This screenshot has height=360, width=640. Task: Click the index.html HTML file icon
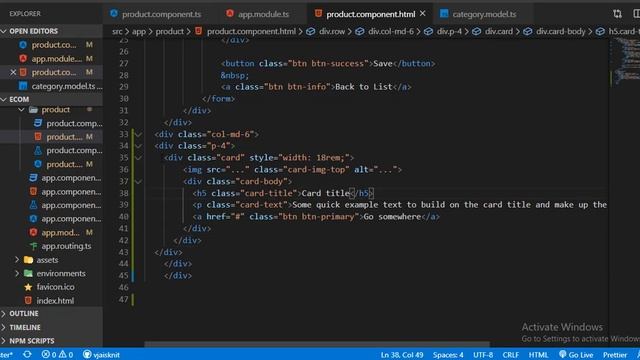tap(28, 300)
